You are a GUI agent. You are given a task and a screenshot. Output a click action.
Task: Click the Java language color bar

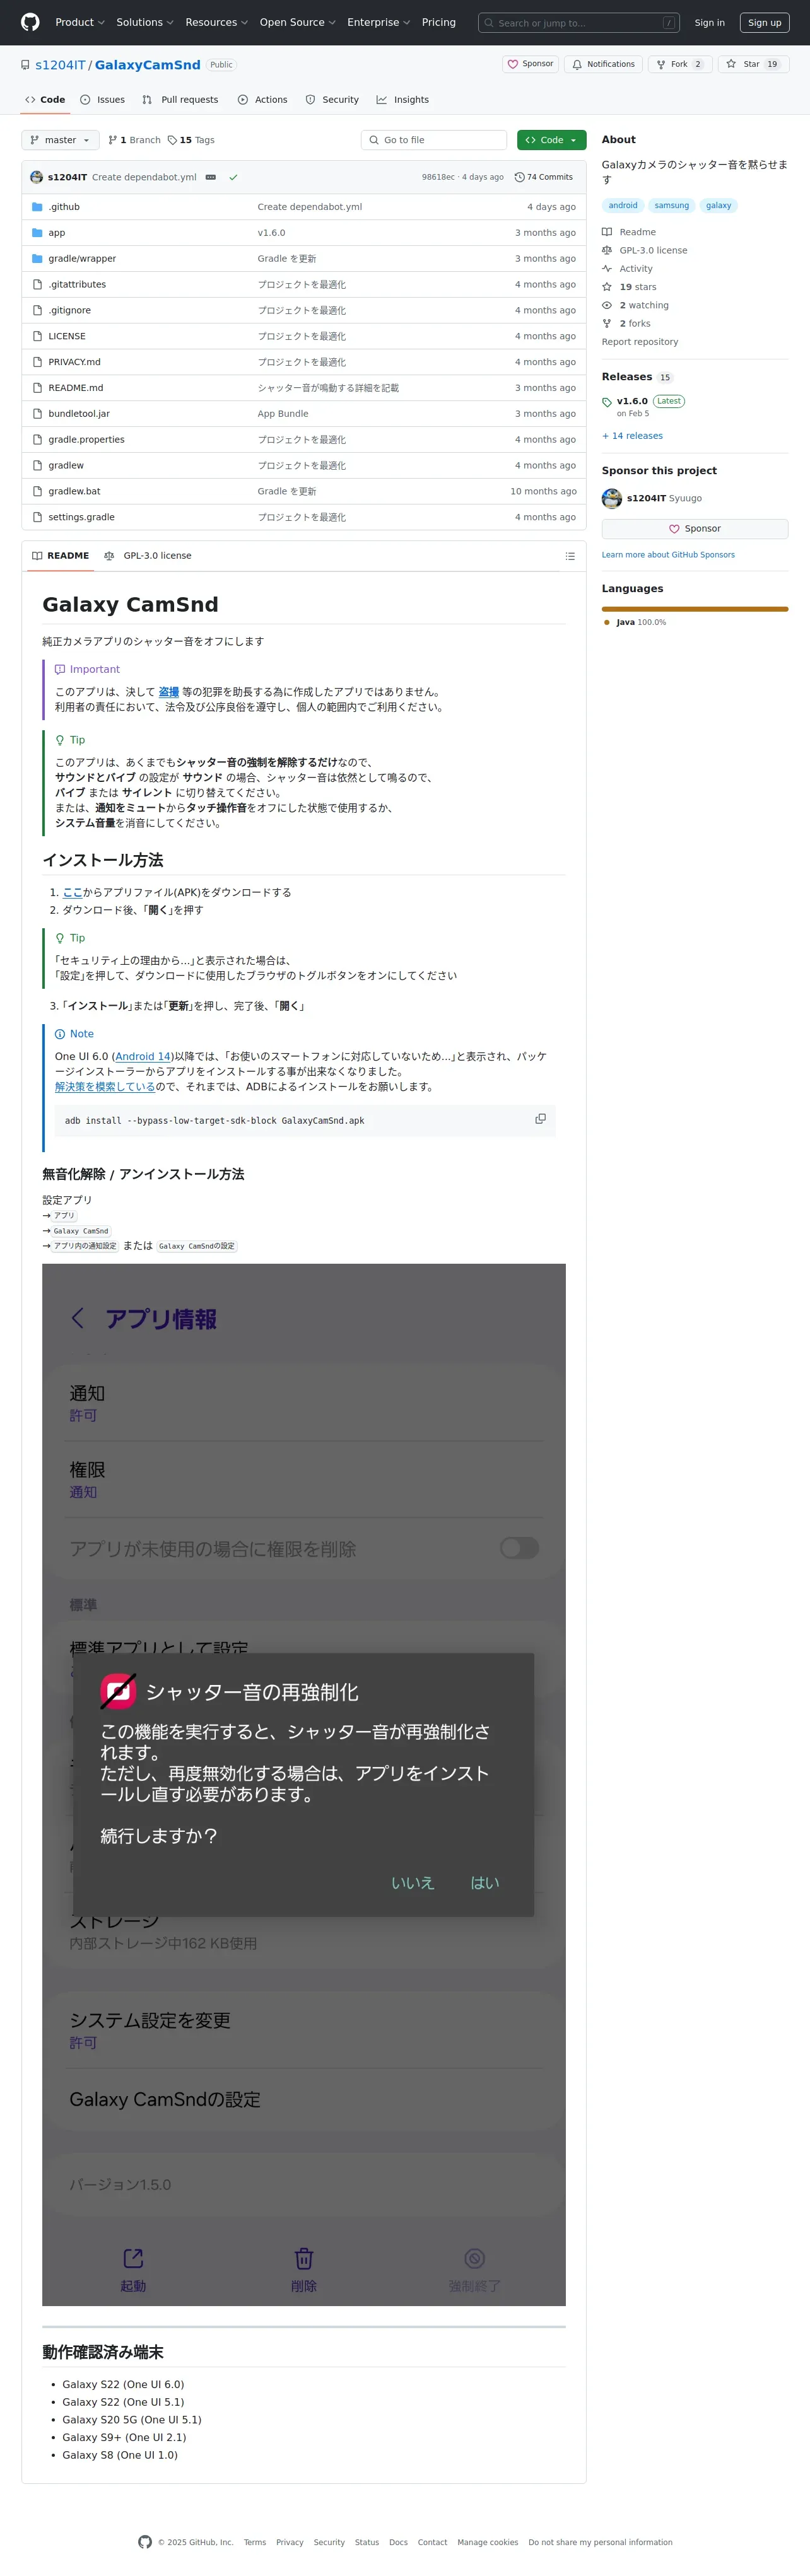[695, 609]
